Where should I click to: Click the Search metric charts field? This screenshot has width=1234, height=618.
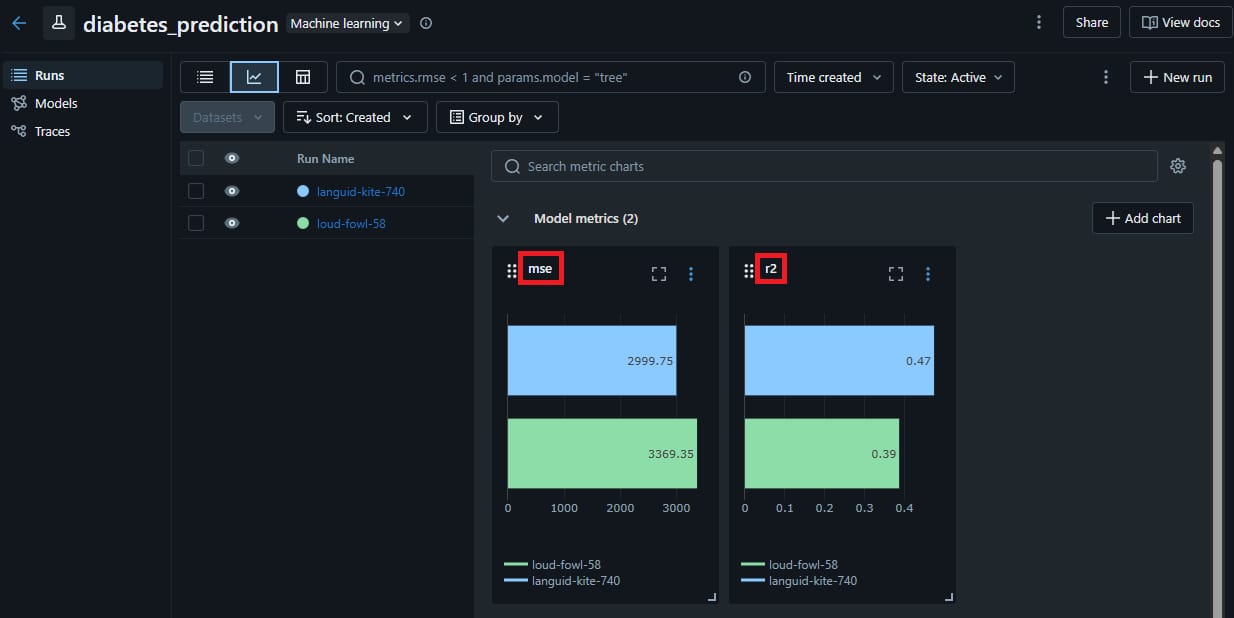point(823,166)
